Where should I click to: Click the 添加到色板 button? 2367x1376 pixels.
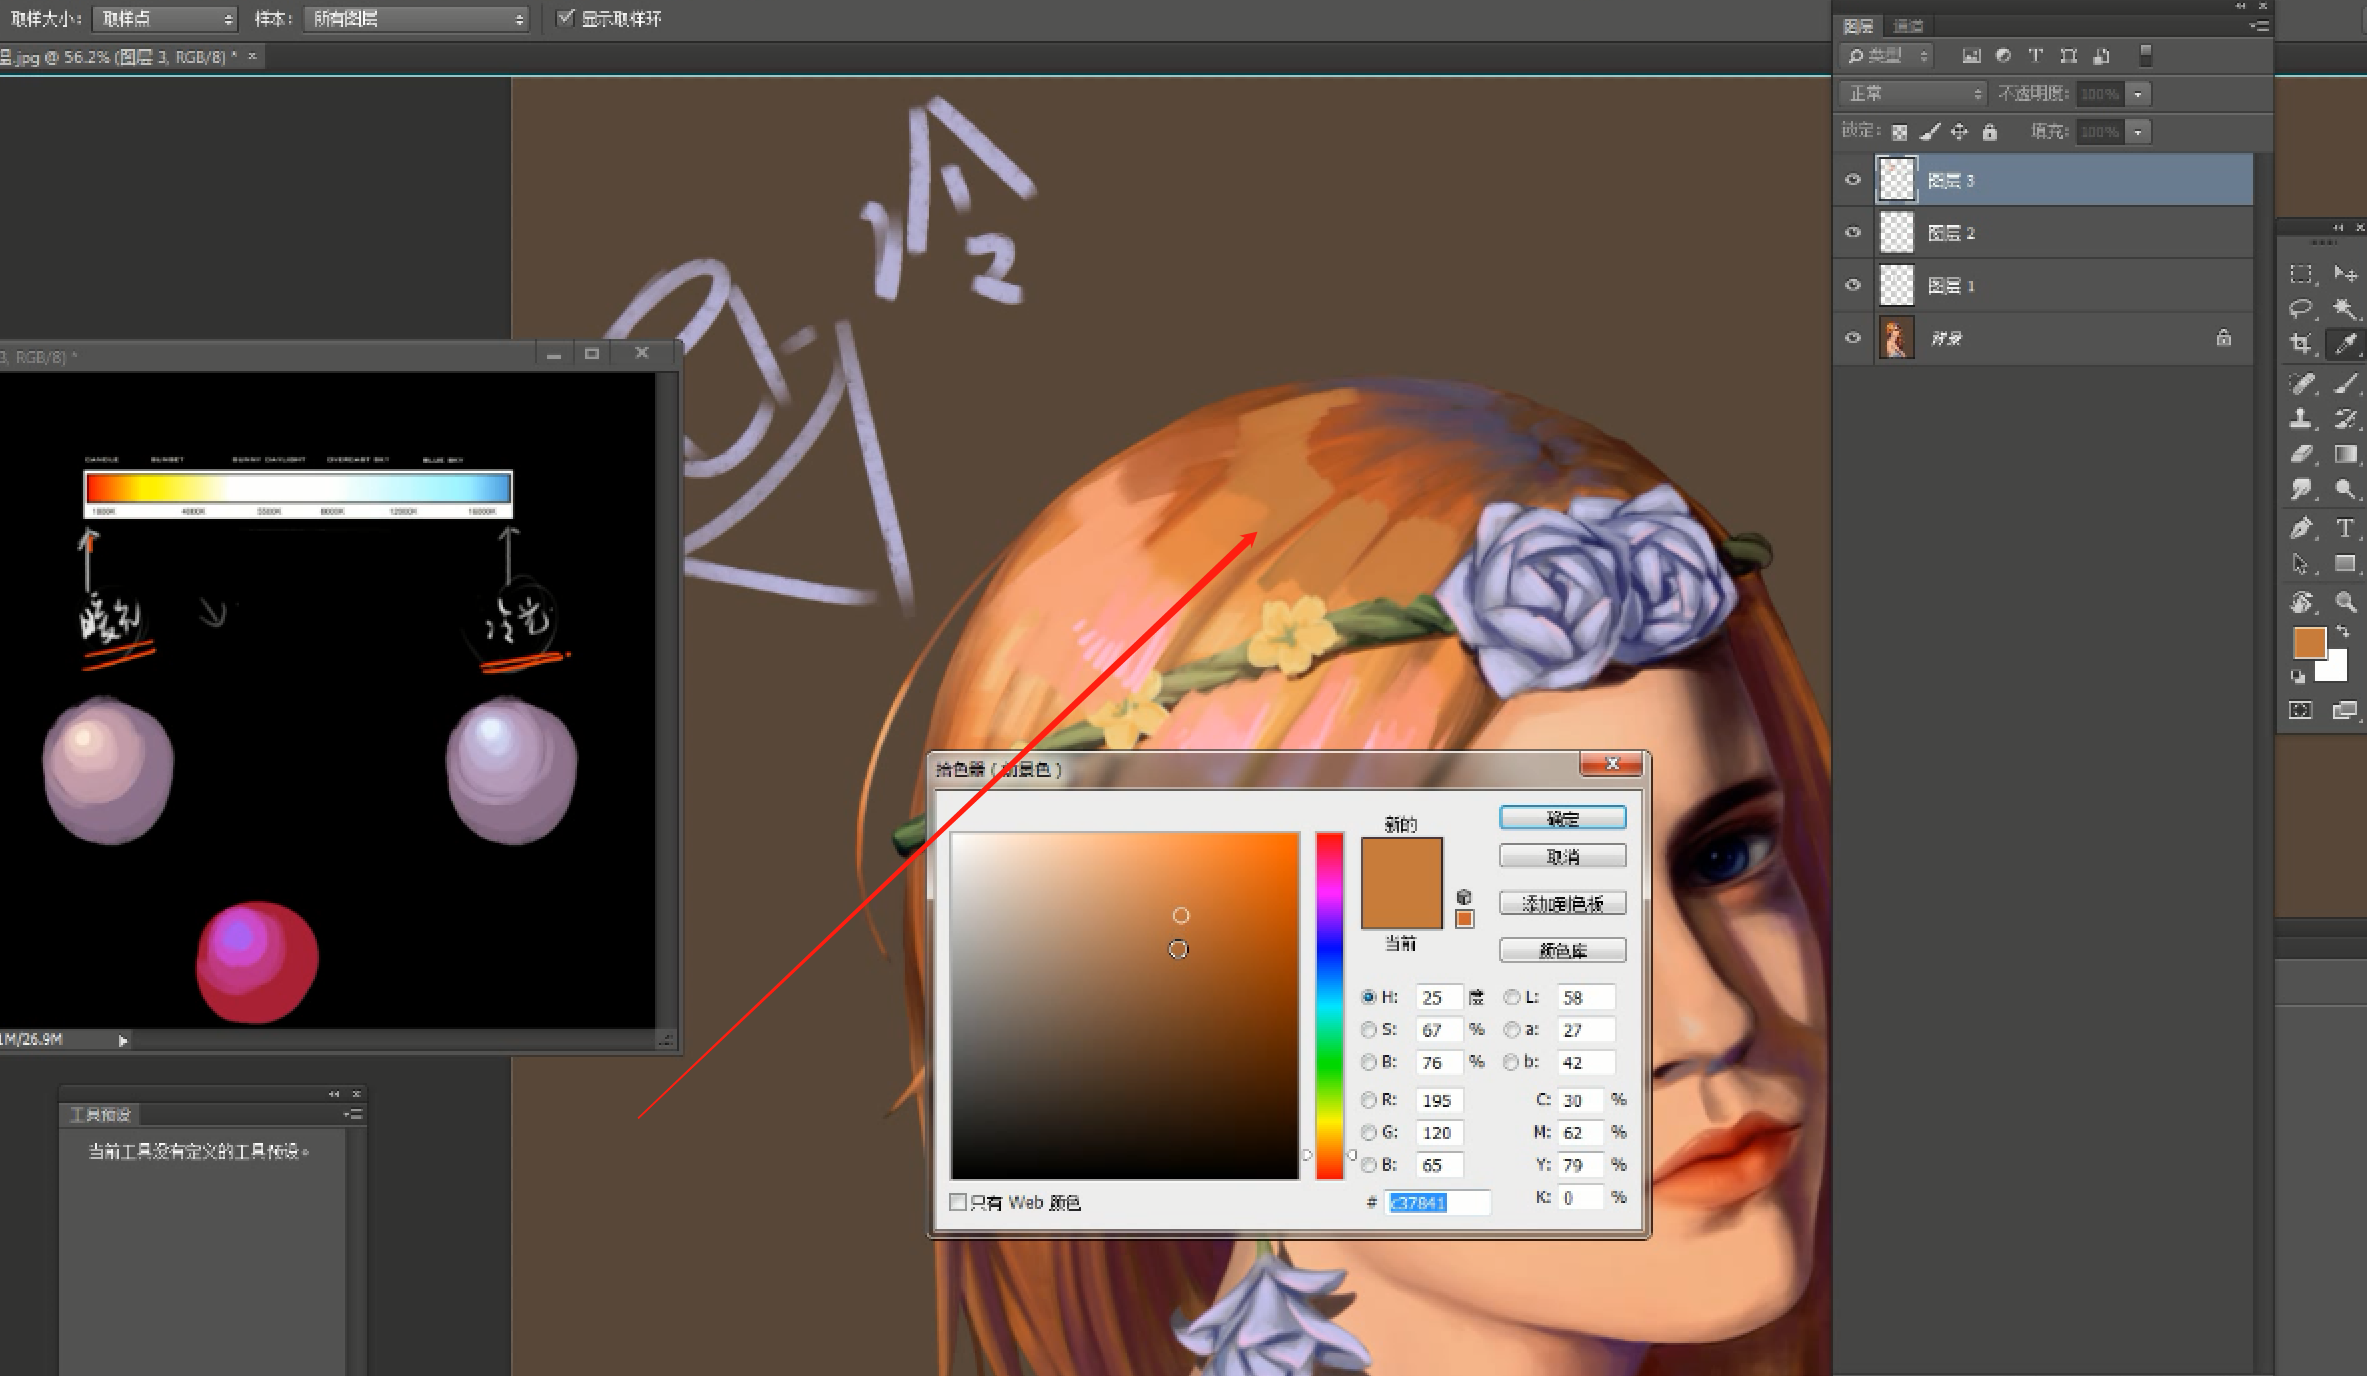(x=1562, y=903)
